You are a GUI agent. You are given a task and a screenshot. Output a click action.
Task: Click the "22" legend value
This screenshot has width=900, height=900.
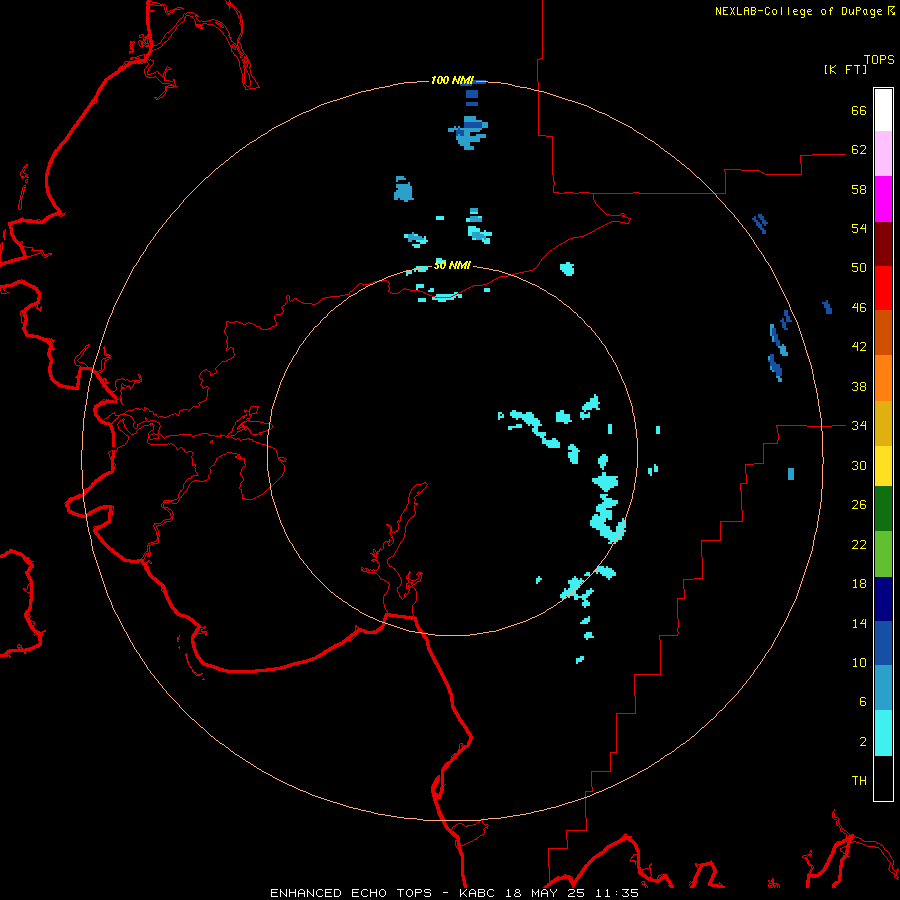pos(859,545)
